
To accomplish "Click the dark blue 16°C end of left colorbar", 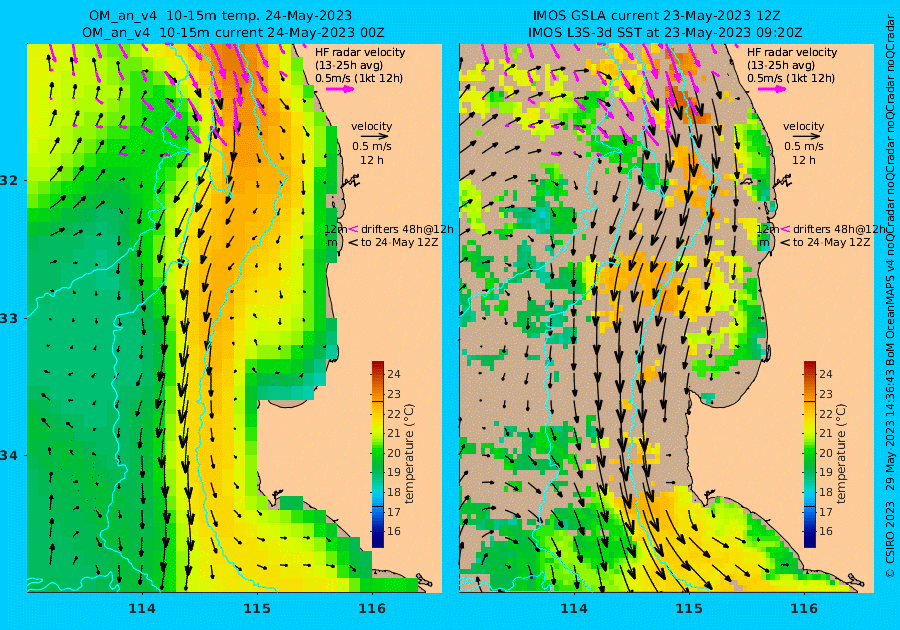I will 378,541.
